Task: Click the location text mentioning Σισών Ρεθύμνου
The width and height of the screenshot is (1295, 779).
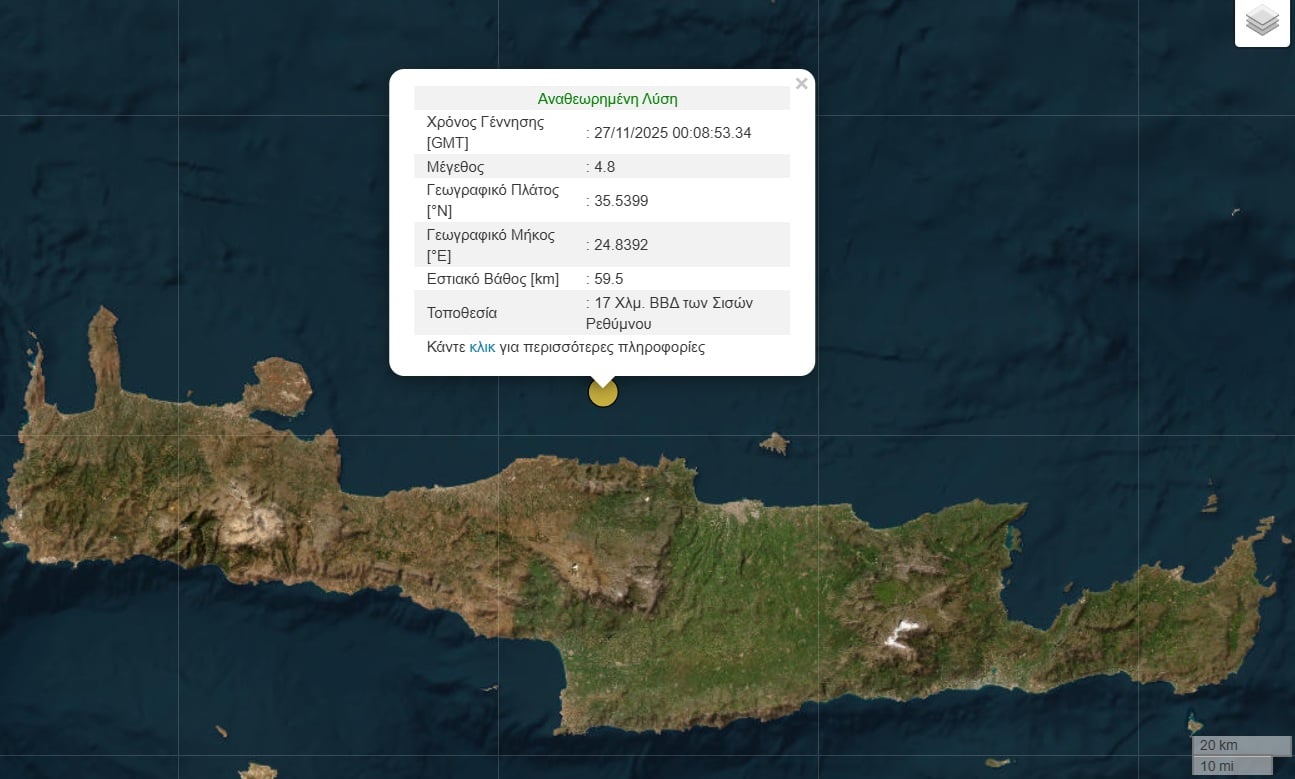Action: tap(668, 312)
